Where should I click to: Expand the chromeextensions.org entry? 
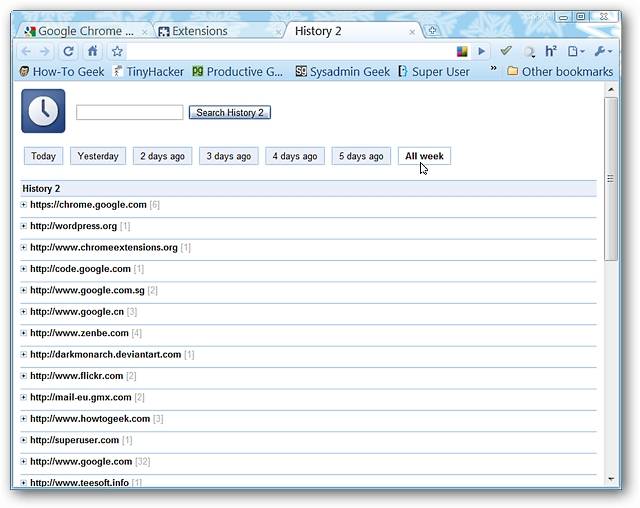24,248
